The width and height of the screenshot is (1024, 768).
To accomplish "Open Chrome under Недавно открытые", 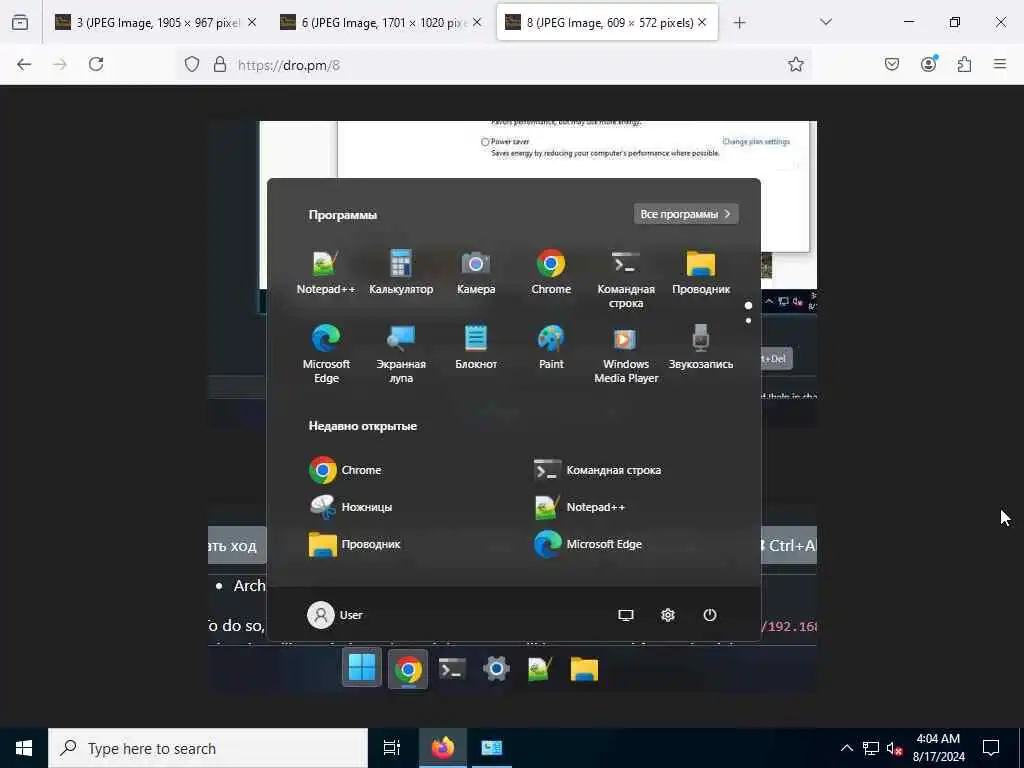I will pos(345,470).
